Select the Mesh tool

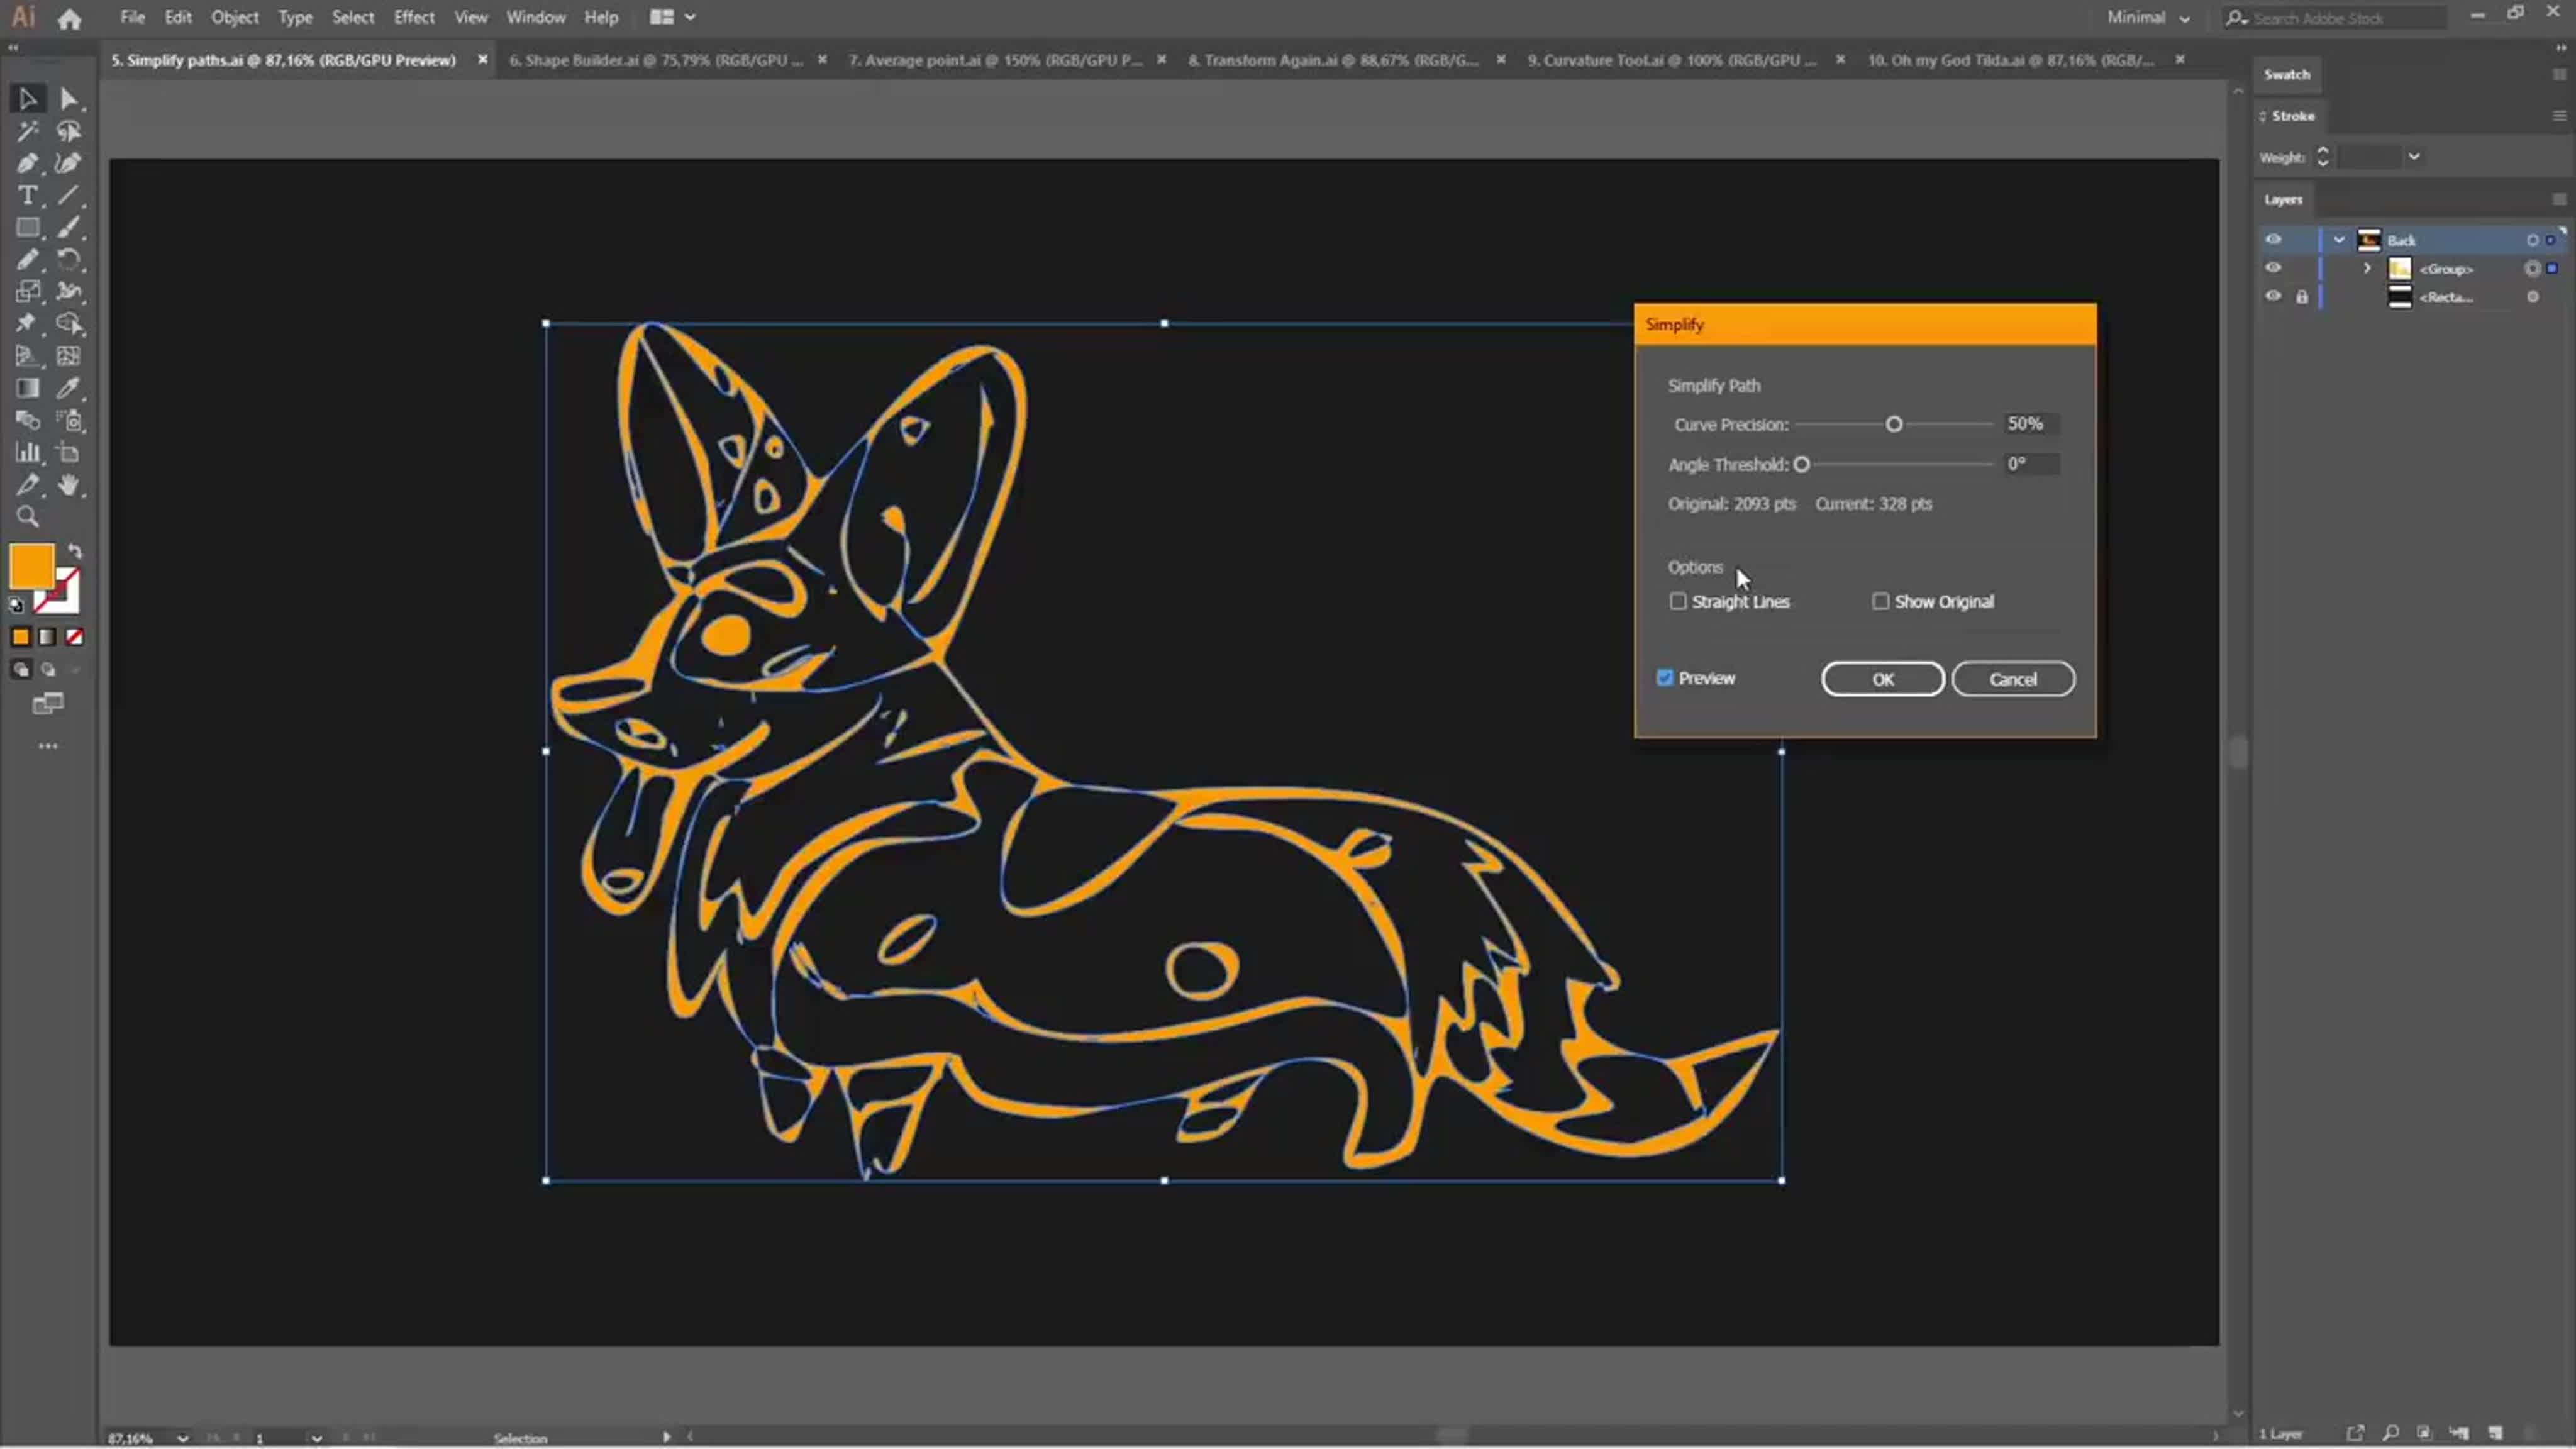coord(68,356)
